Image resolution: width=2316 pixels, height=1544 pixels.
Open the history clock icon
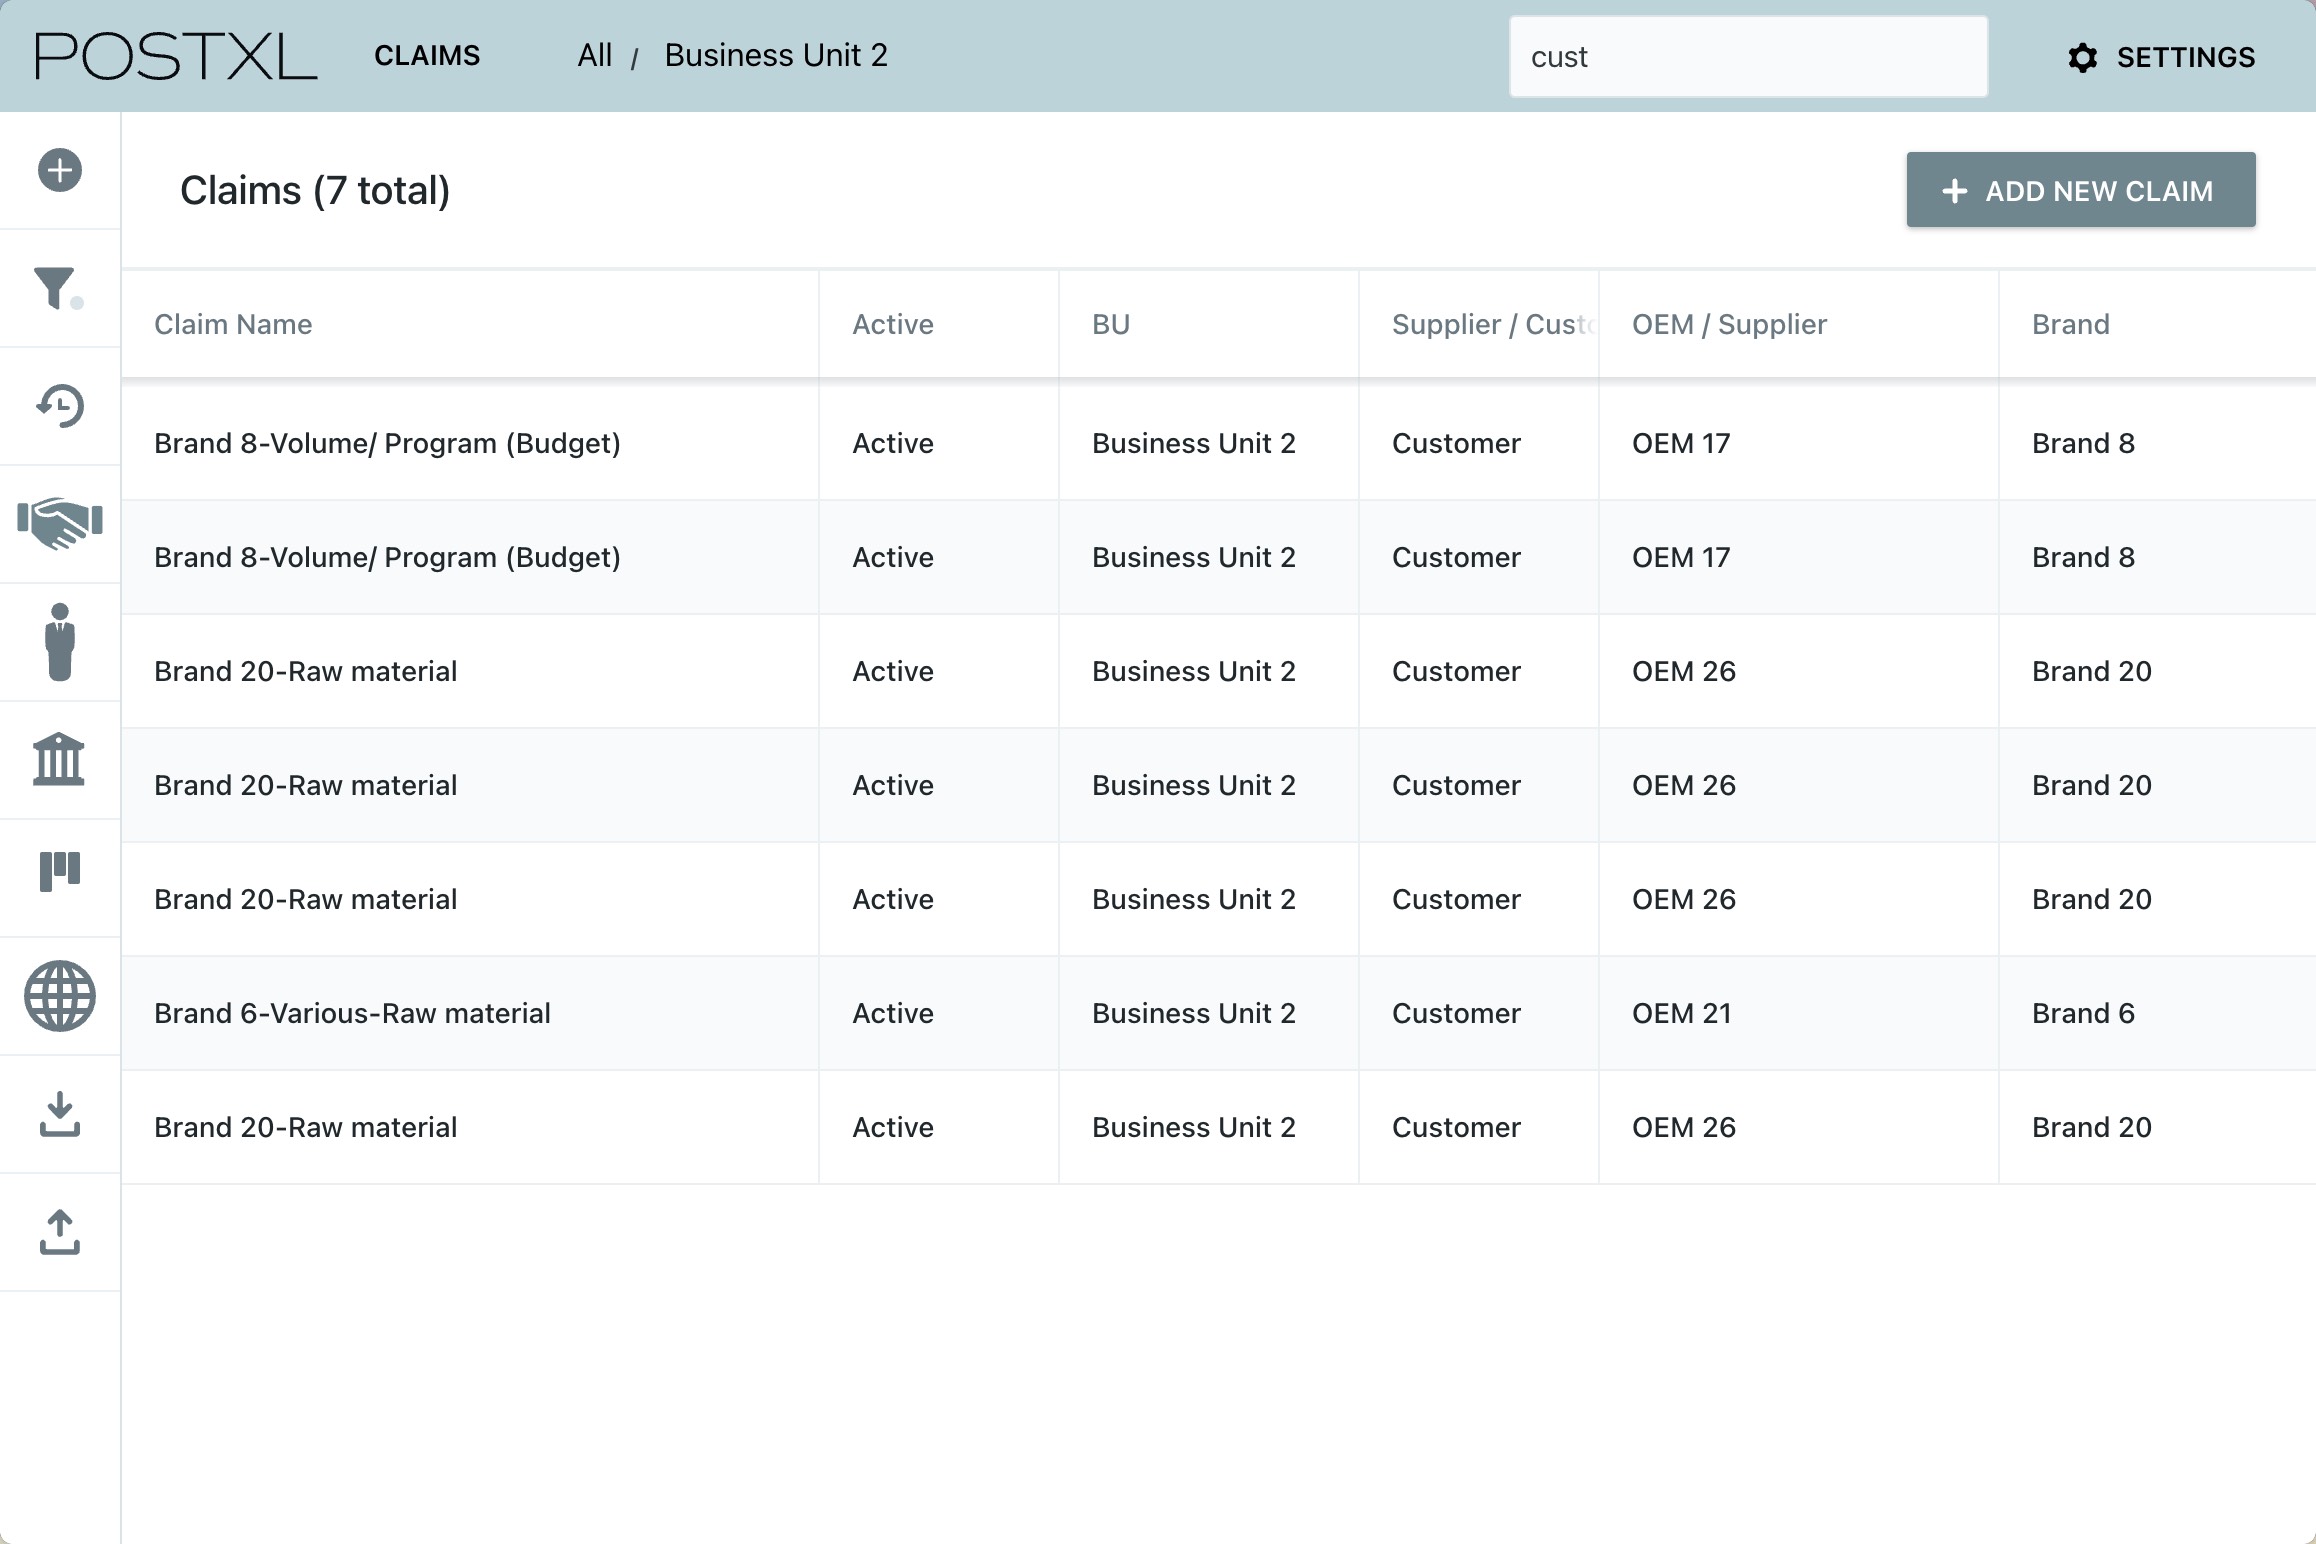60,406
